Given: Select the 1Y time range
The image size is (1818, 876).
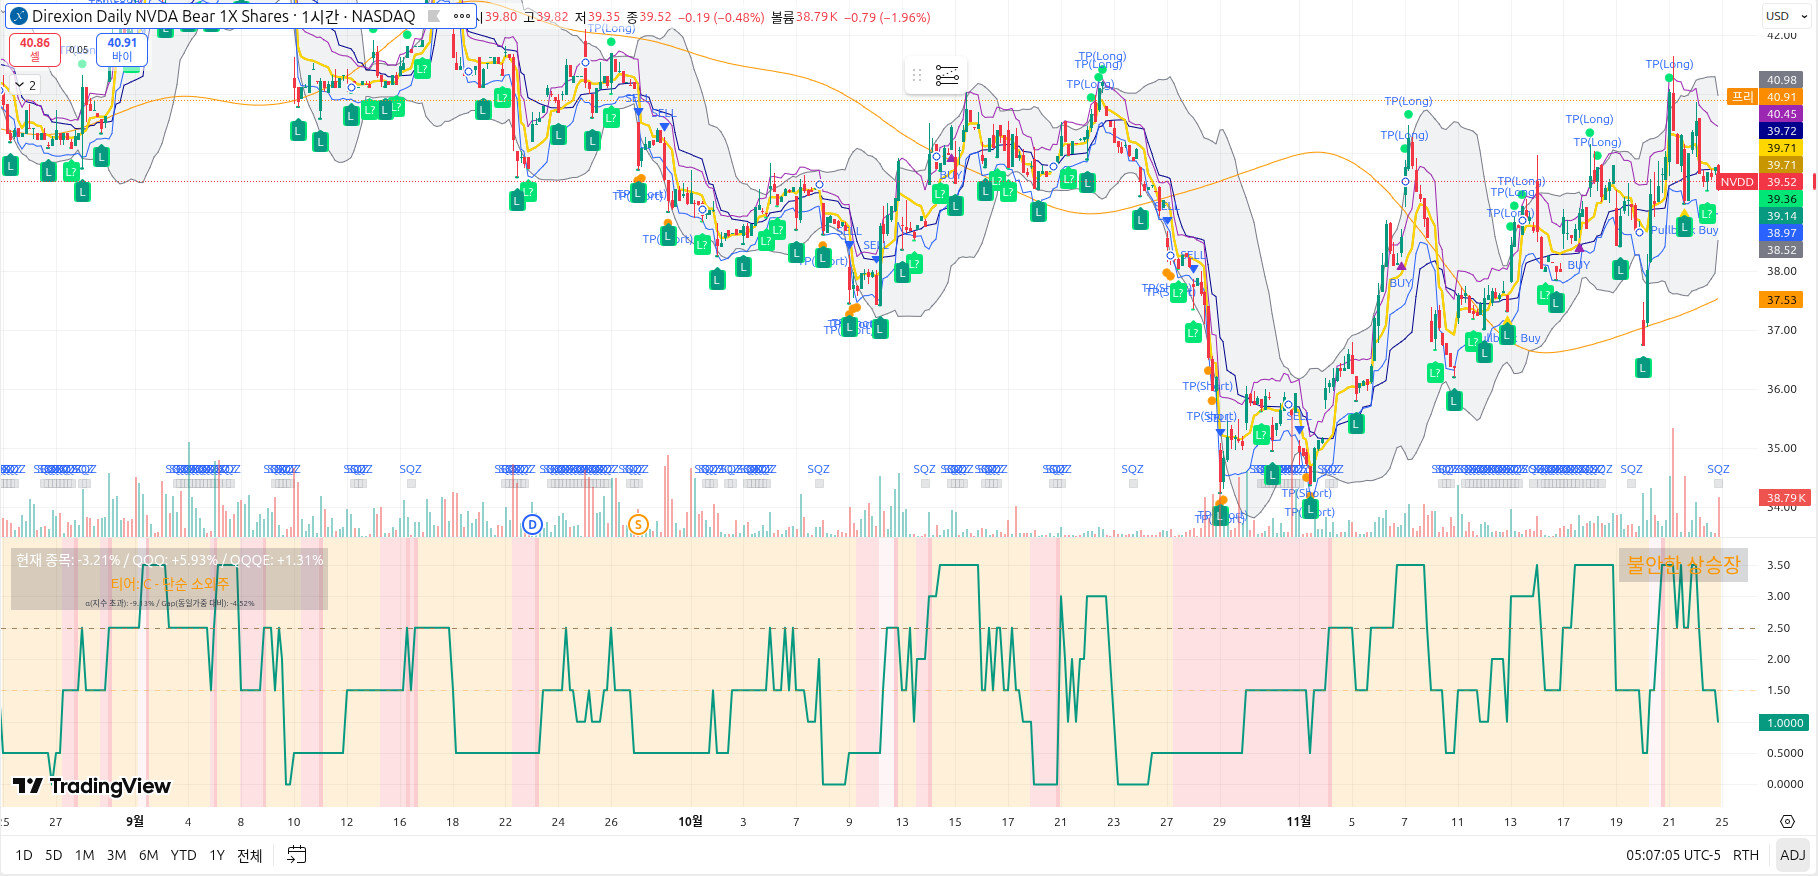Looking at the screenshot, I should [217, 855].
